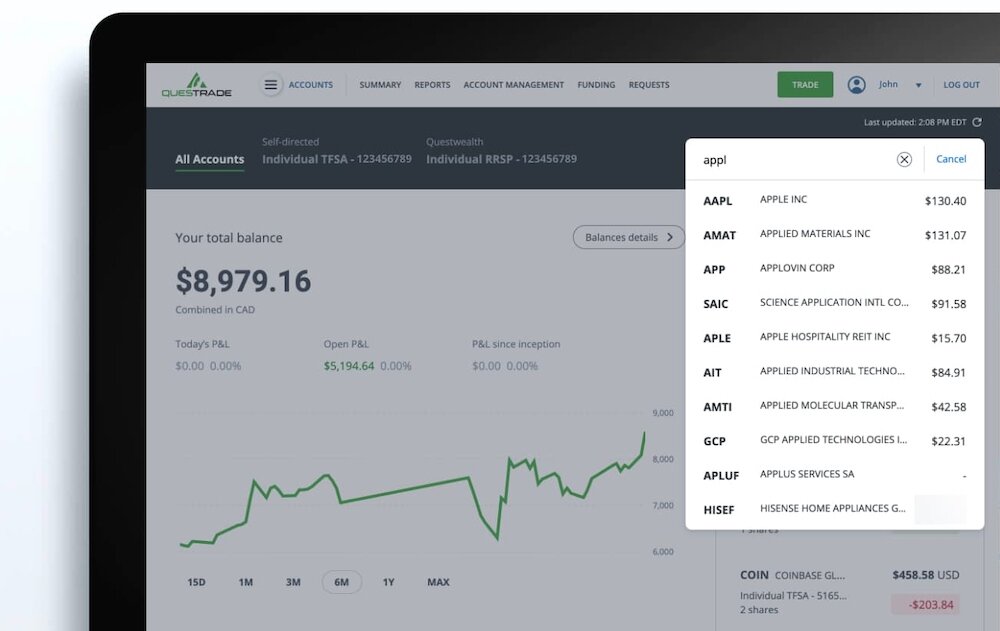Choose AAPL Apple Inc from results
Screen dimensions: 1000x631
coord(834,200)
